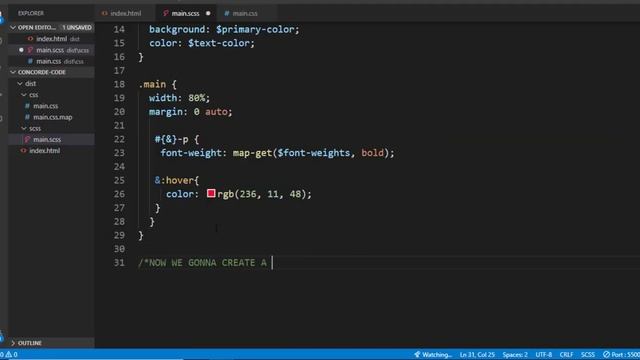Viewport: 640px width, 360px height.
Task: Open index.html in Open Editors list
Action: coord(51,39)
